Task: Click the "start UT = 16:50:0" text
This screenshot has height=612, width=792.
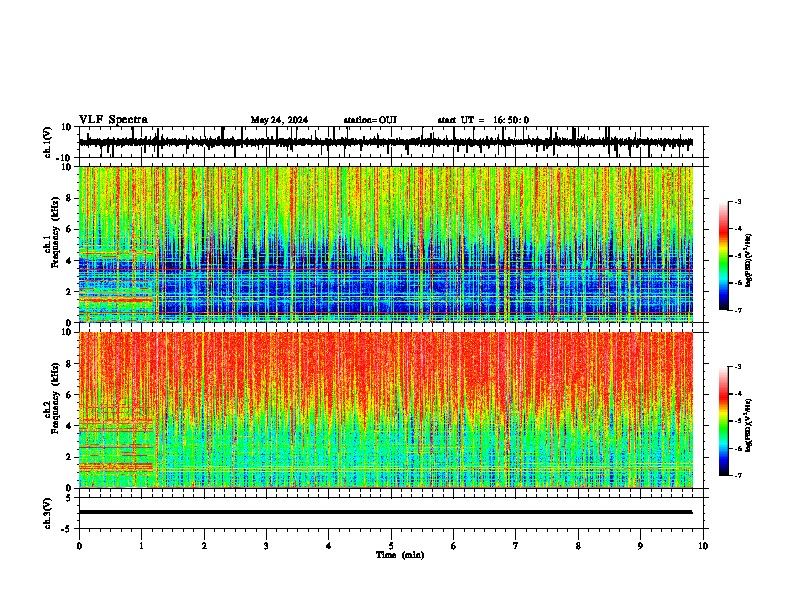Action: click(x=483, y=120)
